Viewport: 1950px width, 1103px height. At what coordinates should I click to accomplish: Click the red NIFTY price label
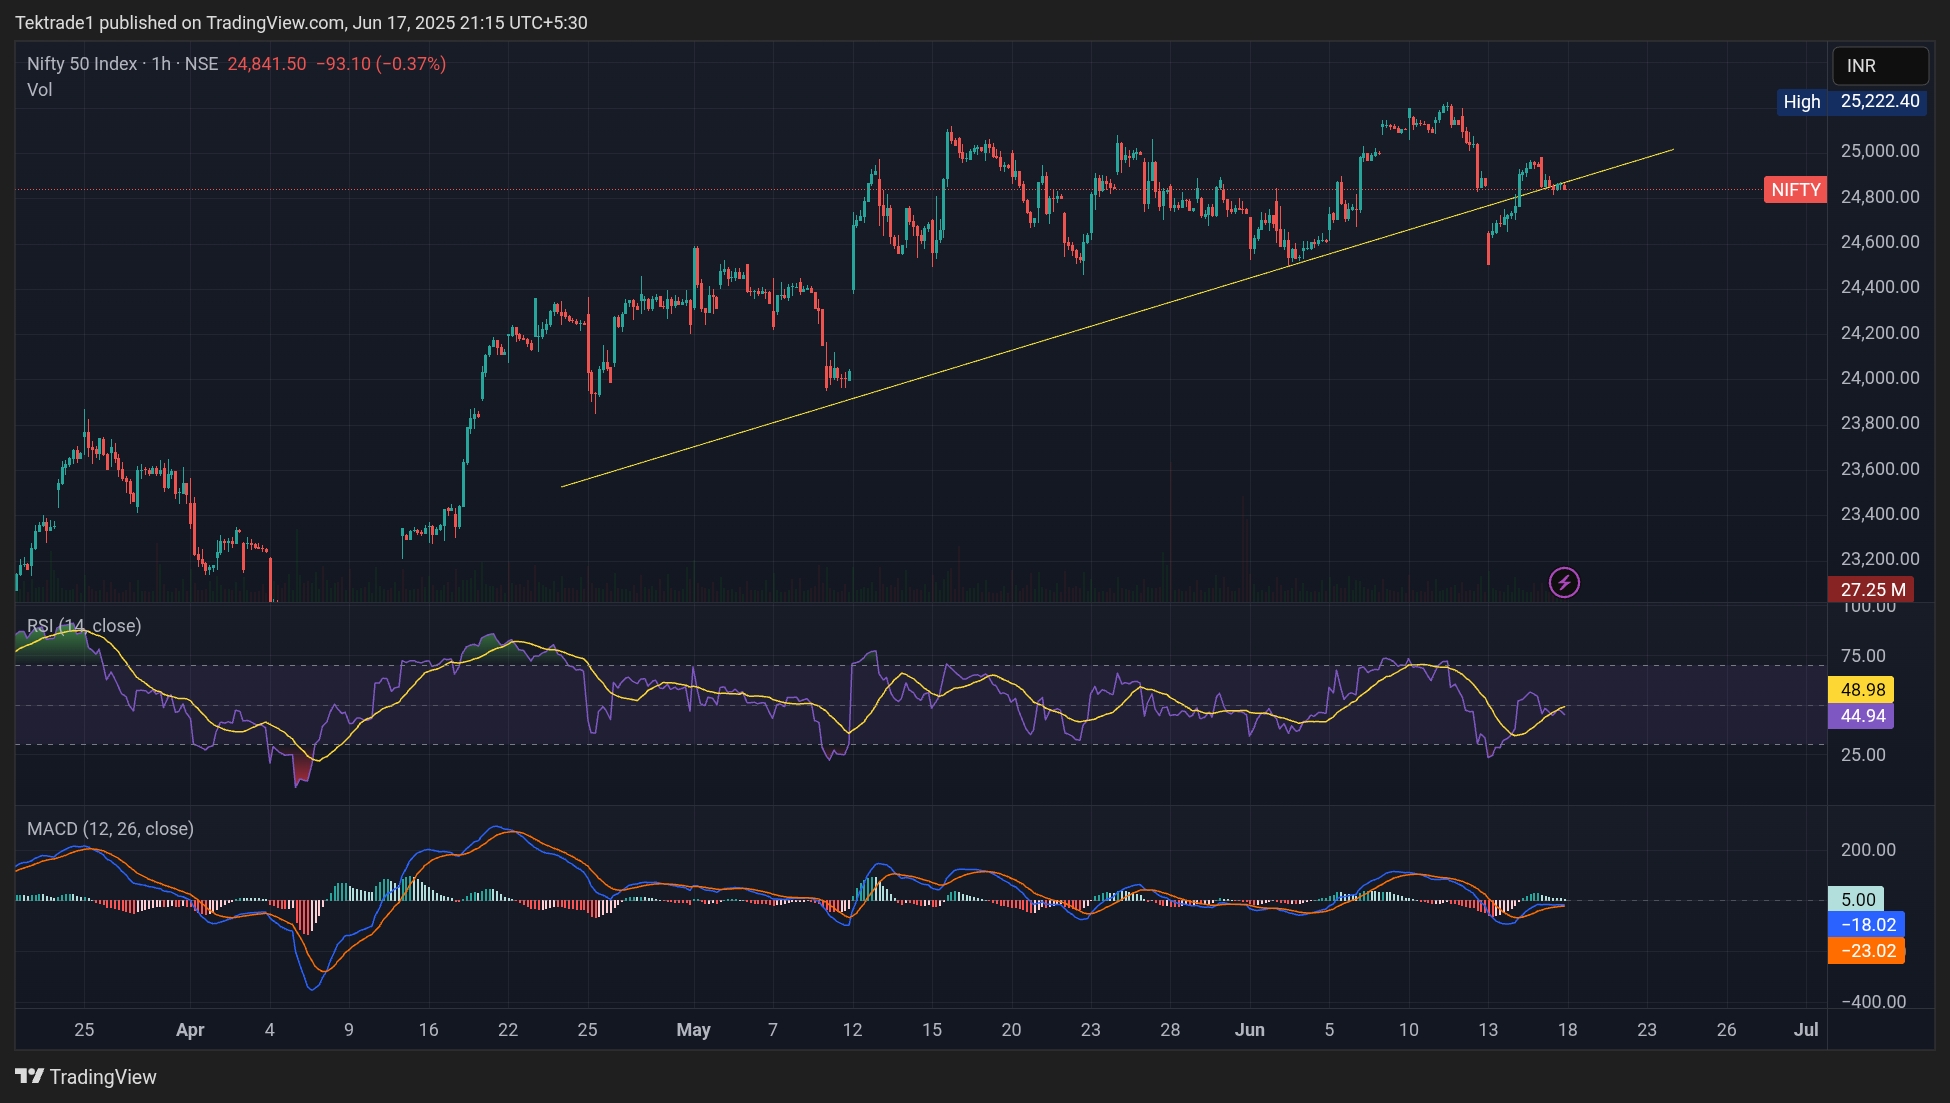[x=1795, y=190]
